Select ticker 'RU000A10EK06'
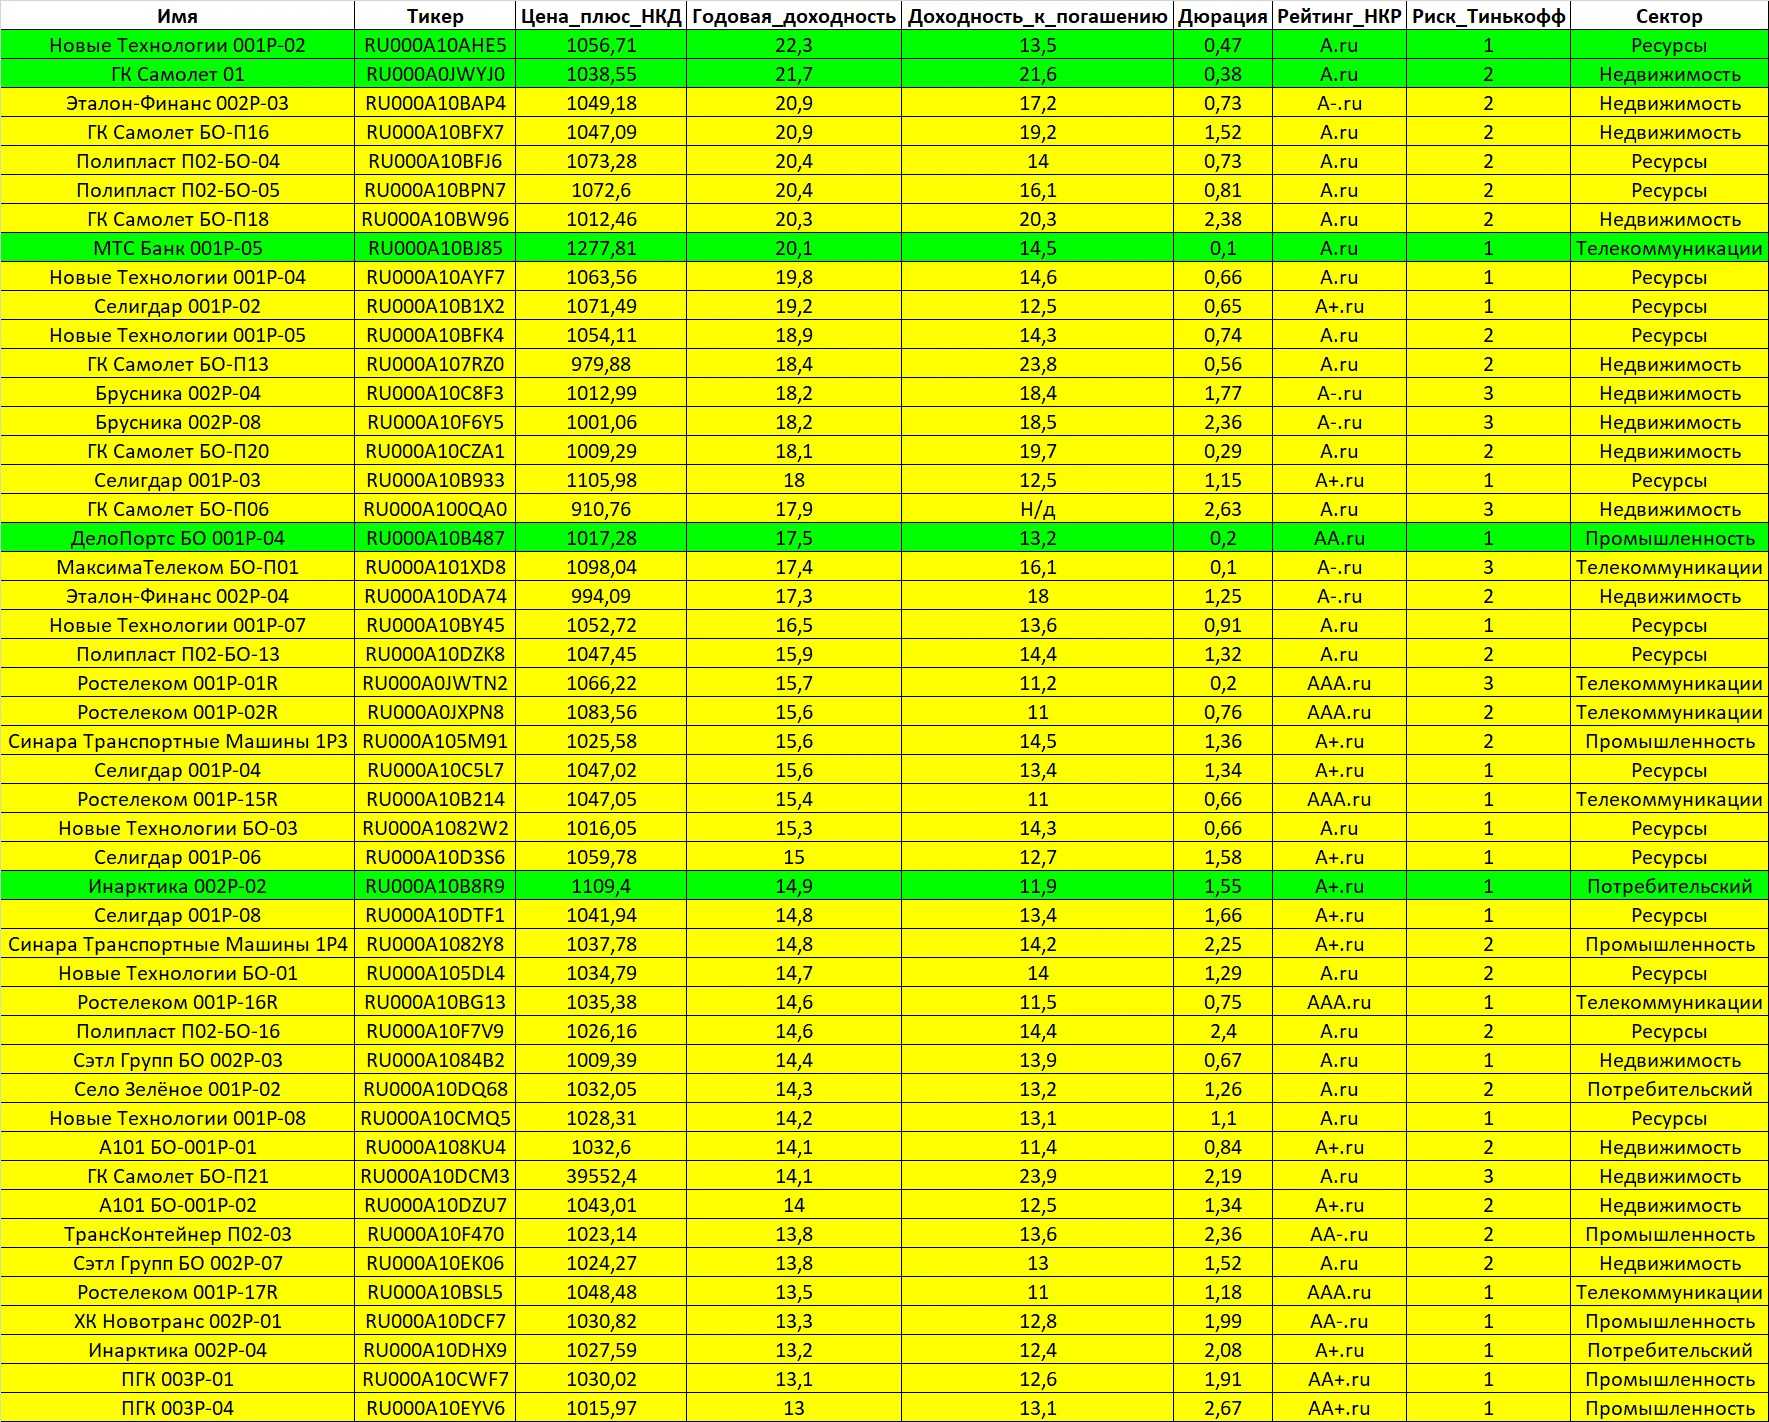 pos(436,1263)
